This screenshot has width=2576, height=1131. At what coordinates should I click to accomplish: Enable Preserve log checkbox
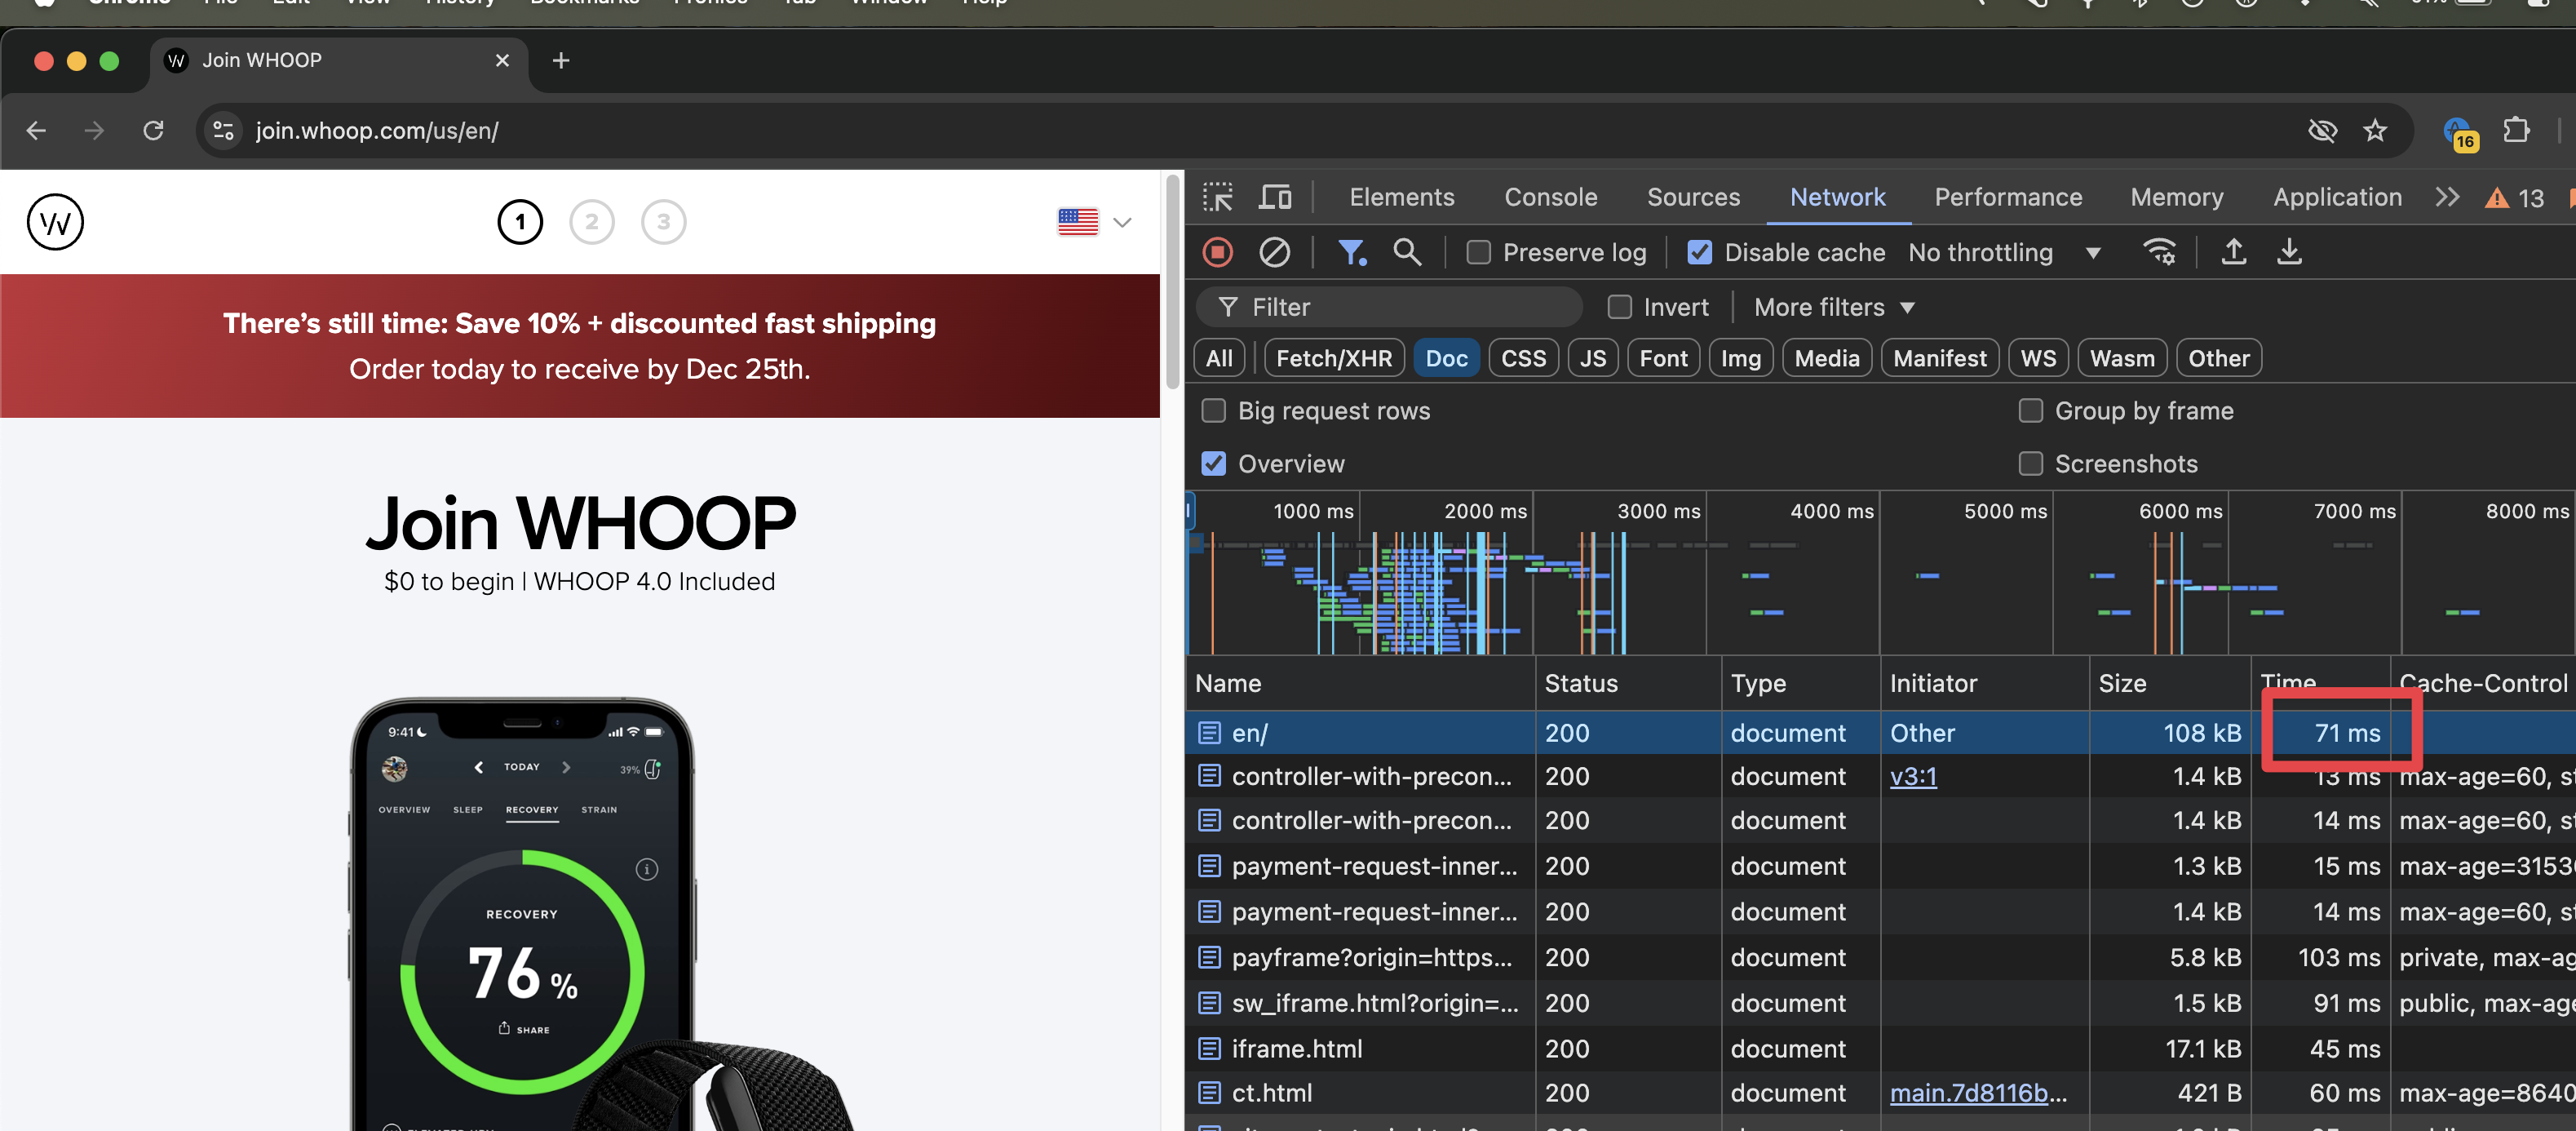pyautogui.click(x=1478, y=252)
